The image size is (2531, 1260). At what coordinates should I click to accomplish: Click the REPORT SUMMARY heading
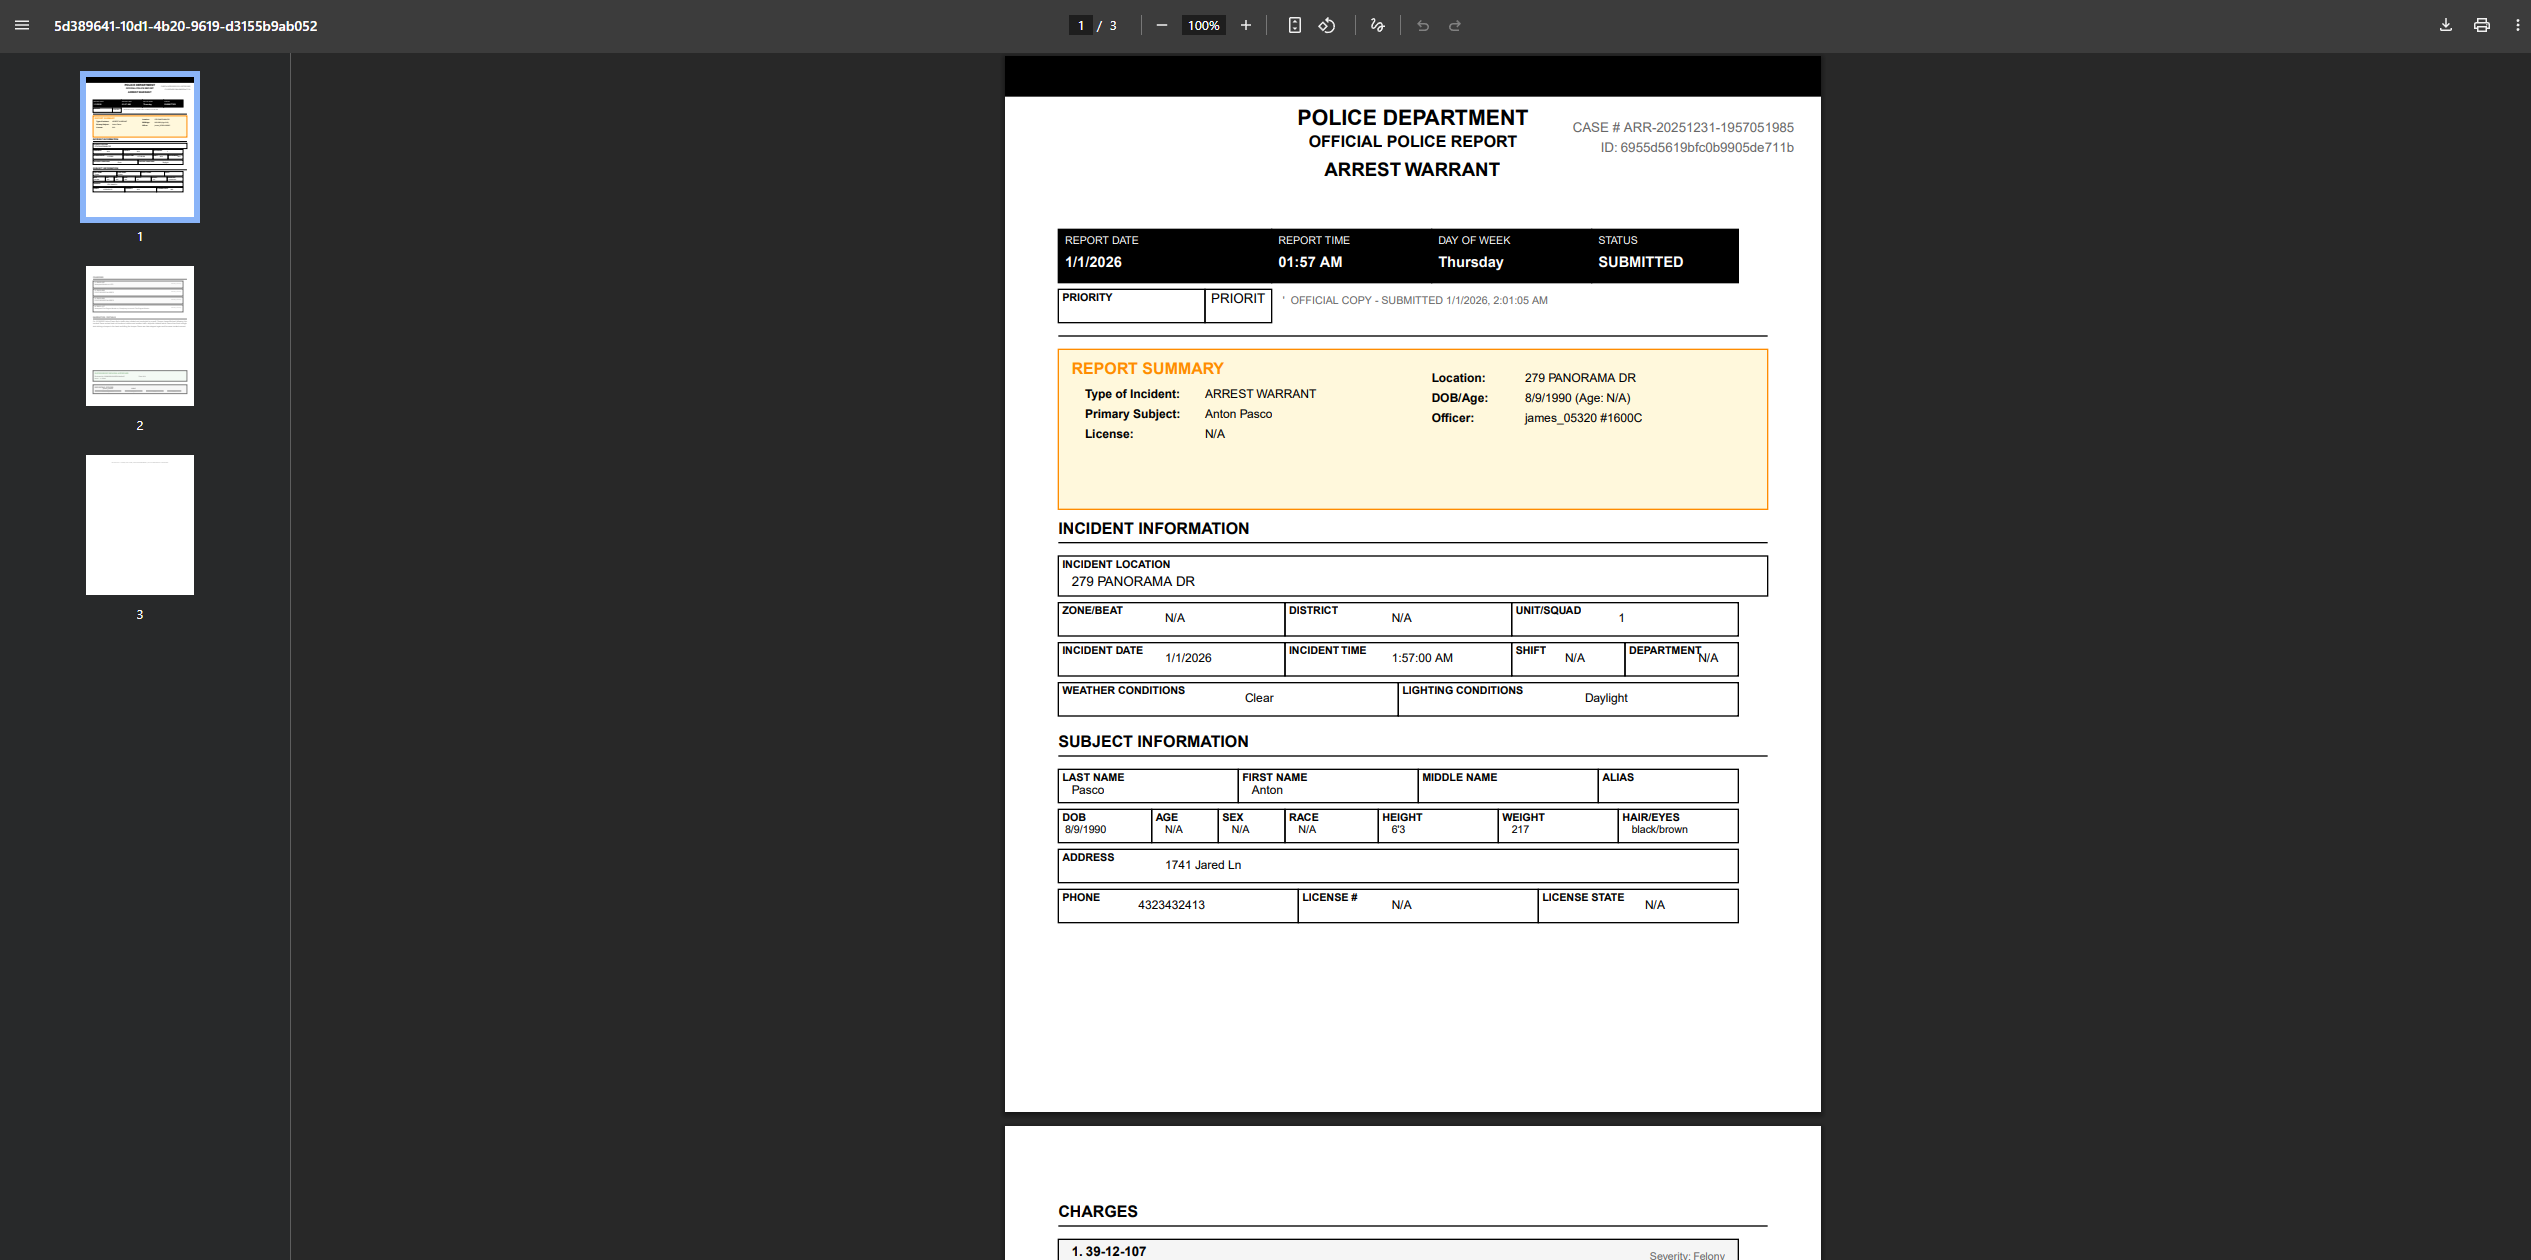click(1147, 369)
